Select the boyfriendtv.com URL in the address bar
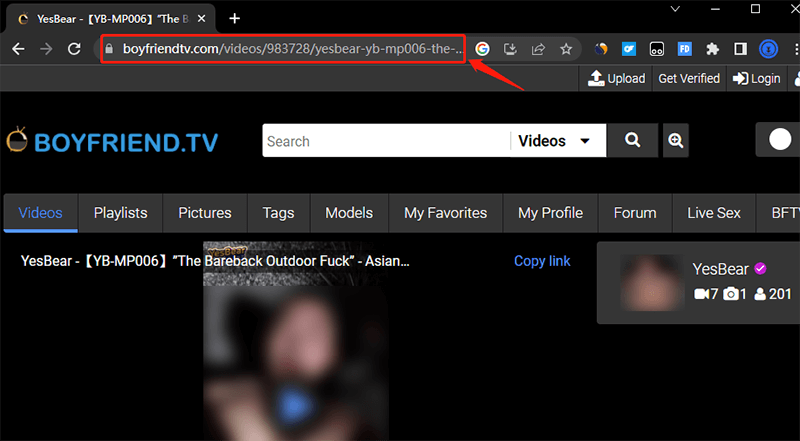Screen dimensions: 800x441 [x=293, y=49]
